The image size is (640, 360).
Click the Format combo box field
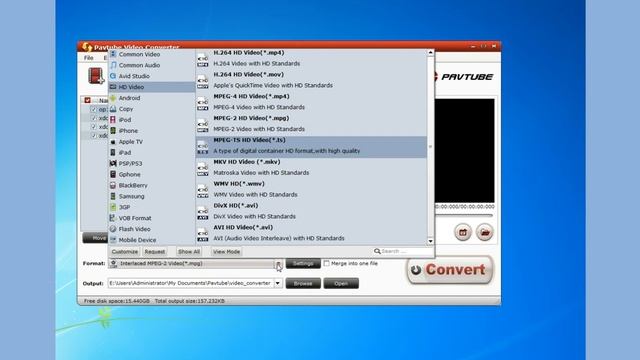[x=195, y=264]
